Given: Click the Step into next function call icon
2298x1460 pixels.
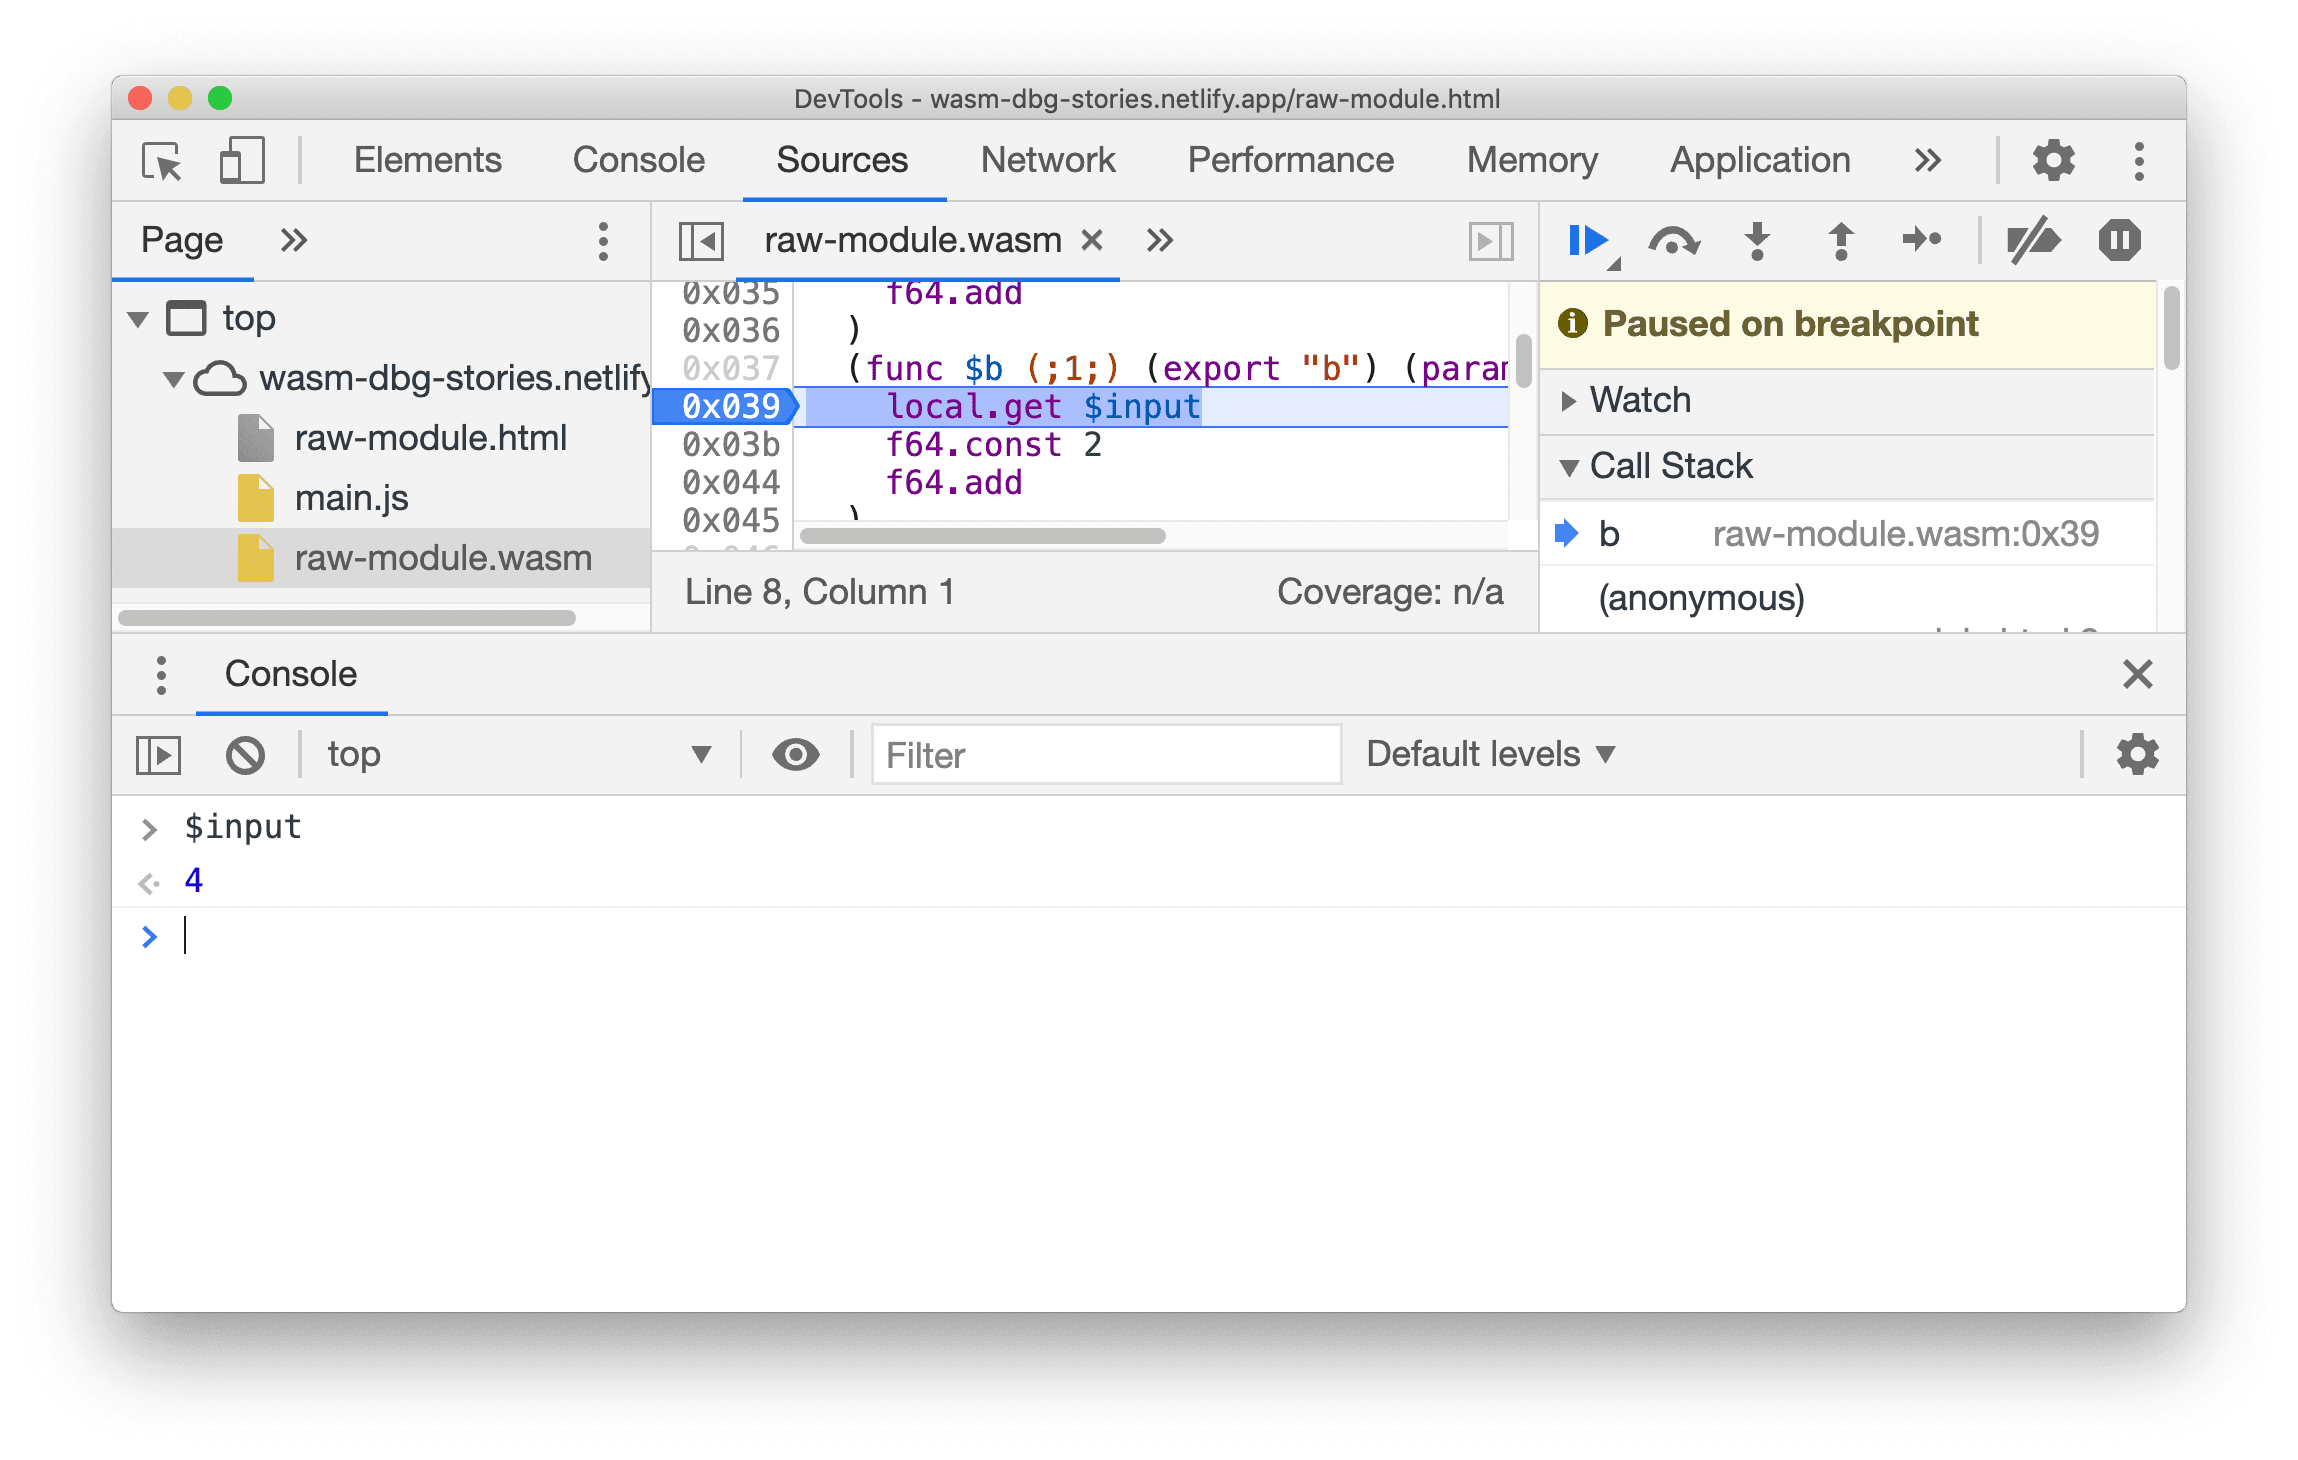Looking at the screenshot, I should pos(1759,238).
